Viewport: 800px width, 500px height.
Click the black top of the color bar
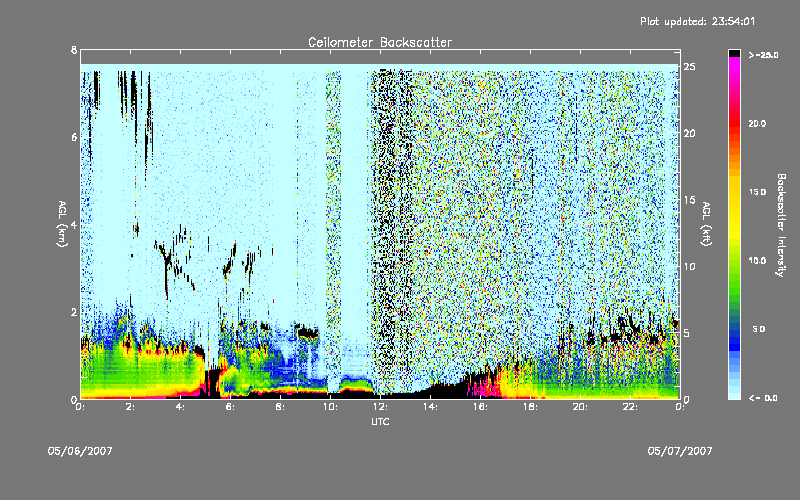point(734,53)
